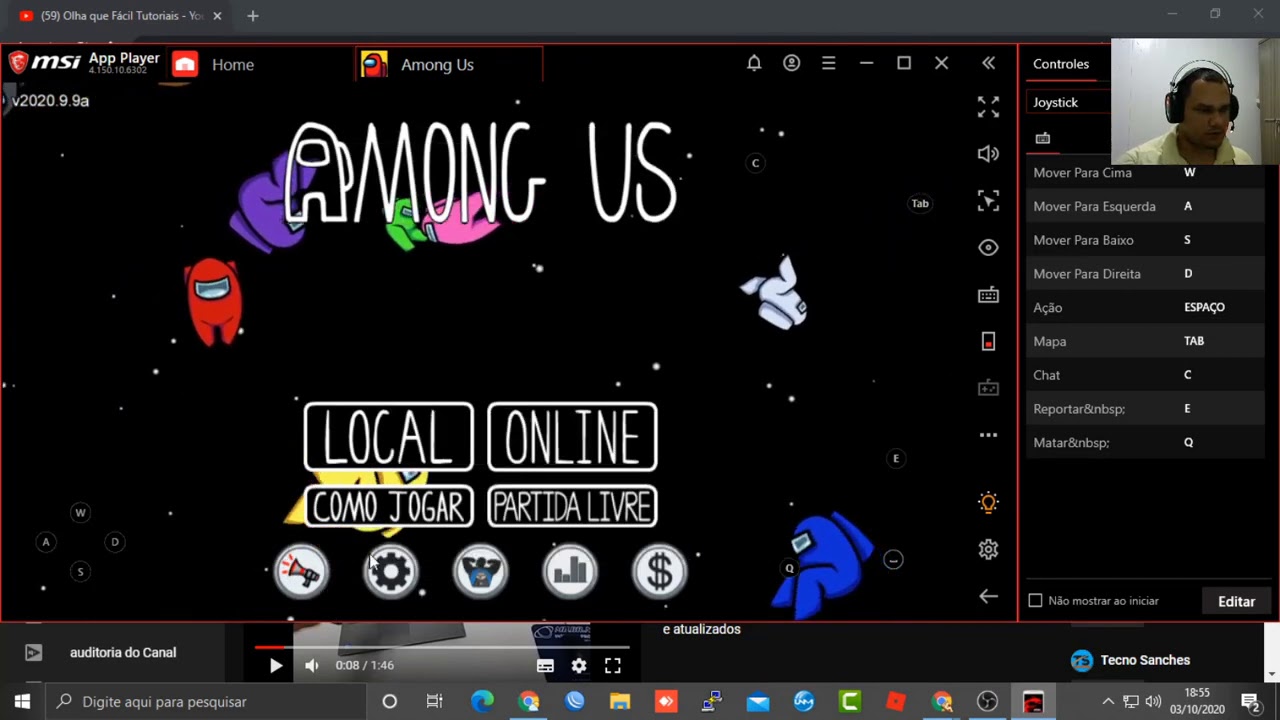Screen dimensions: 1280x720
Task: Click the back arrow in sidebar
Action: pos(988,596)
